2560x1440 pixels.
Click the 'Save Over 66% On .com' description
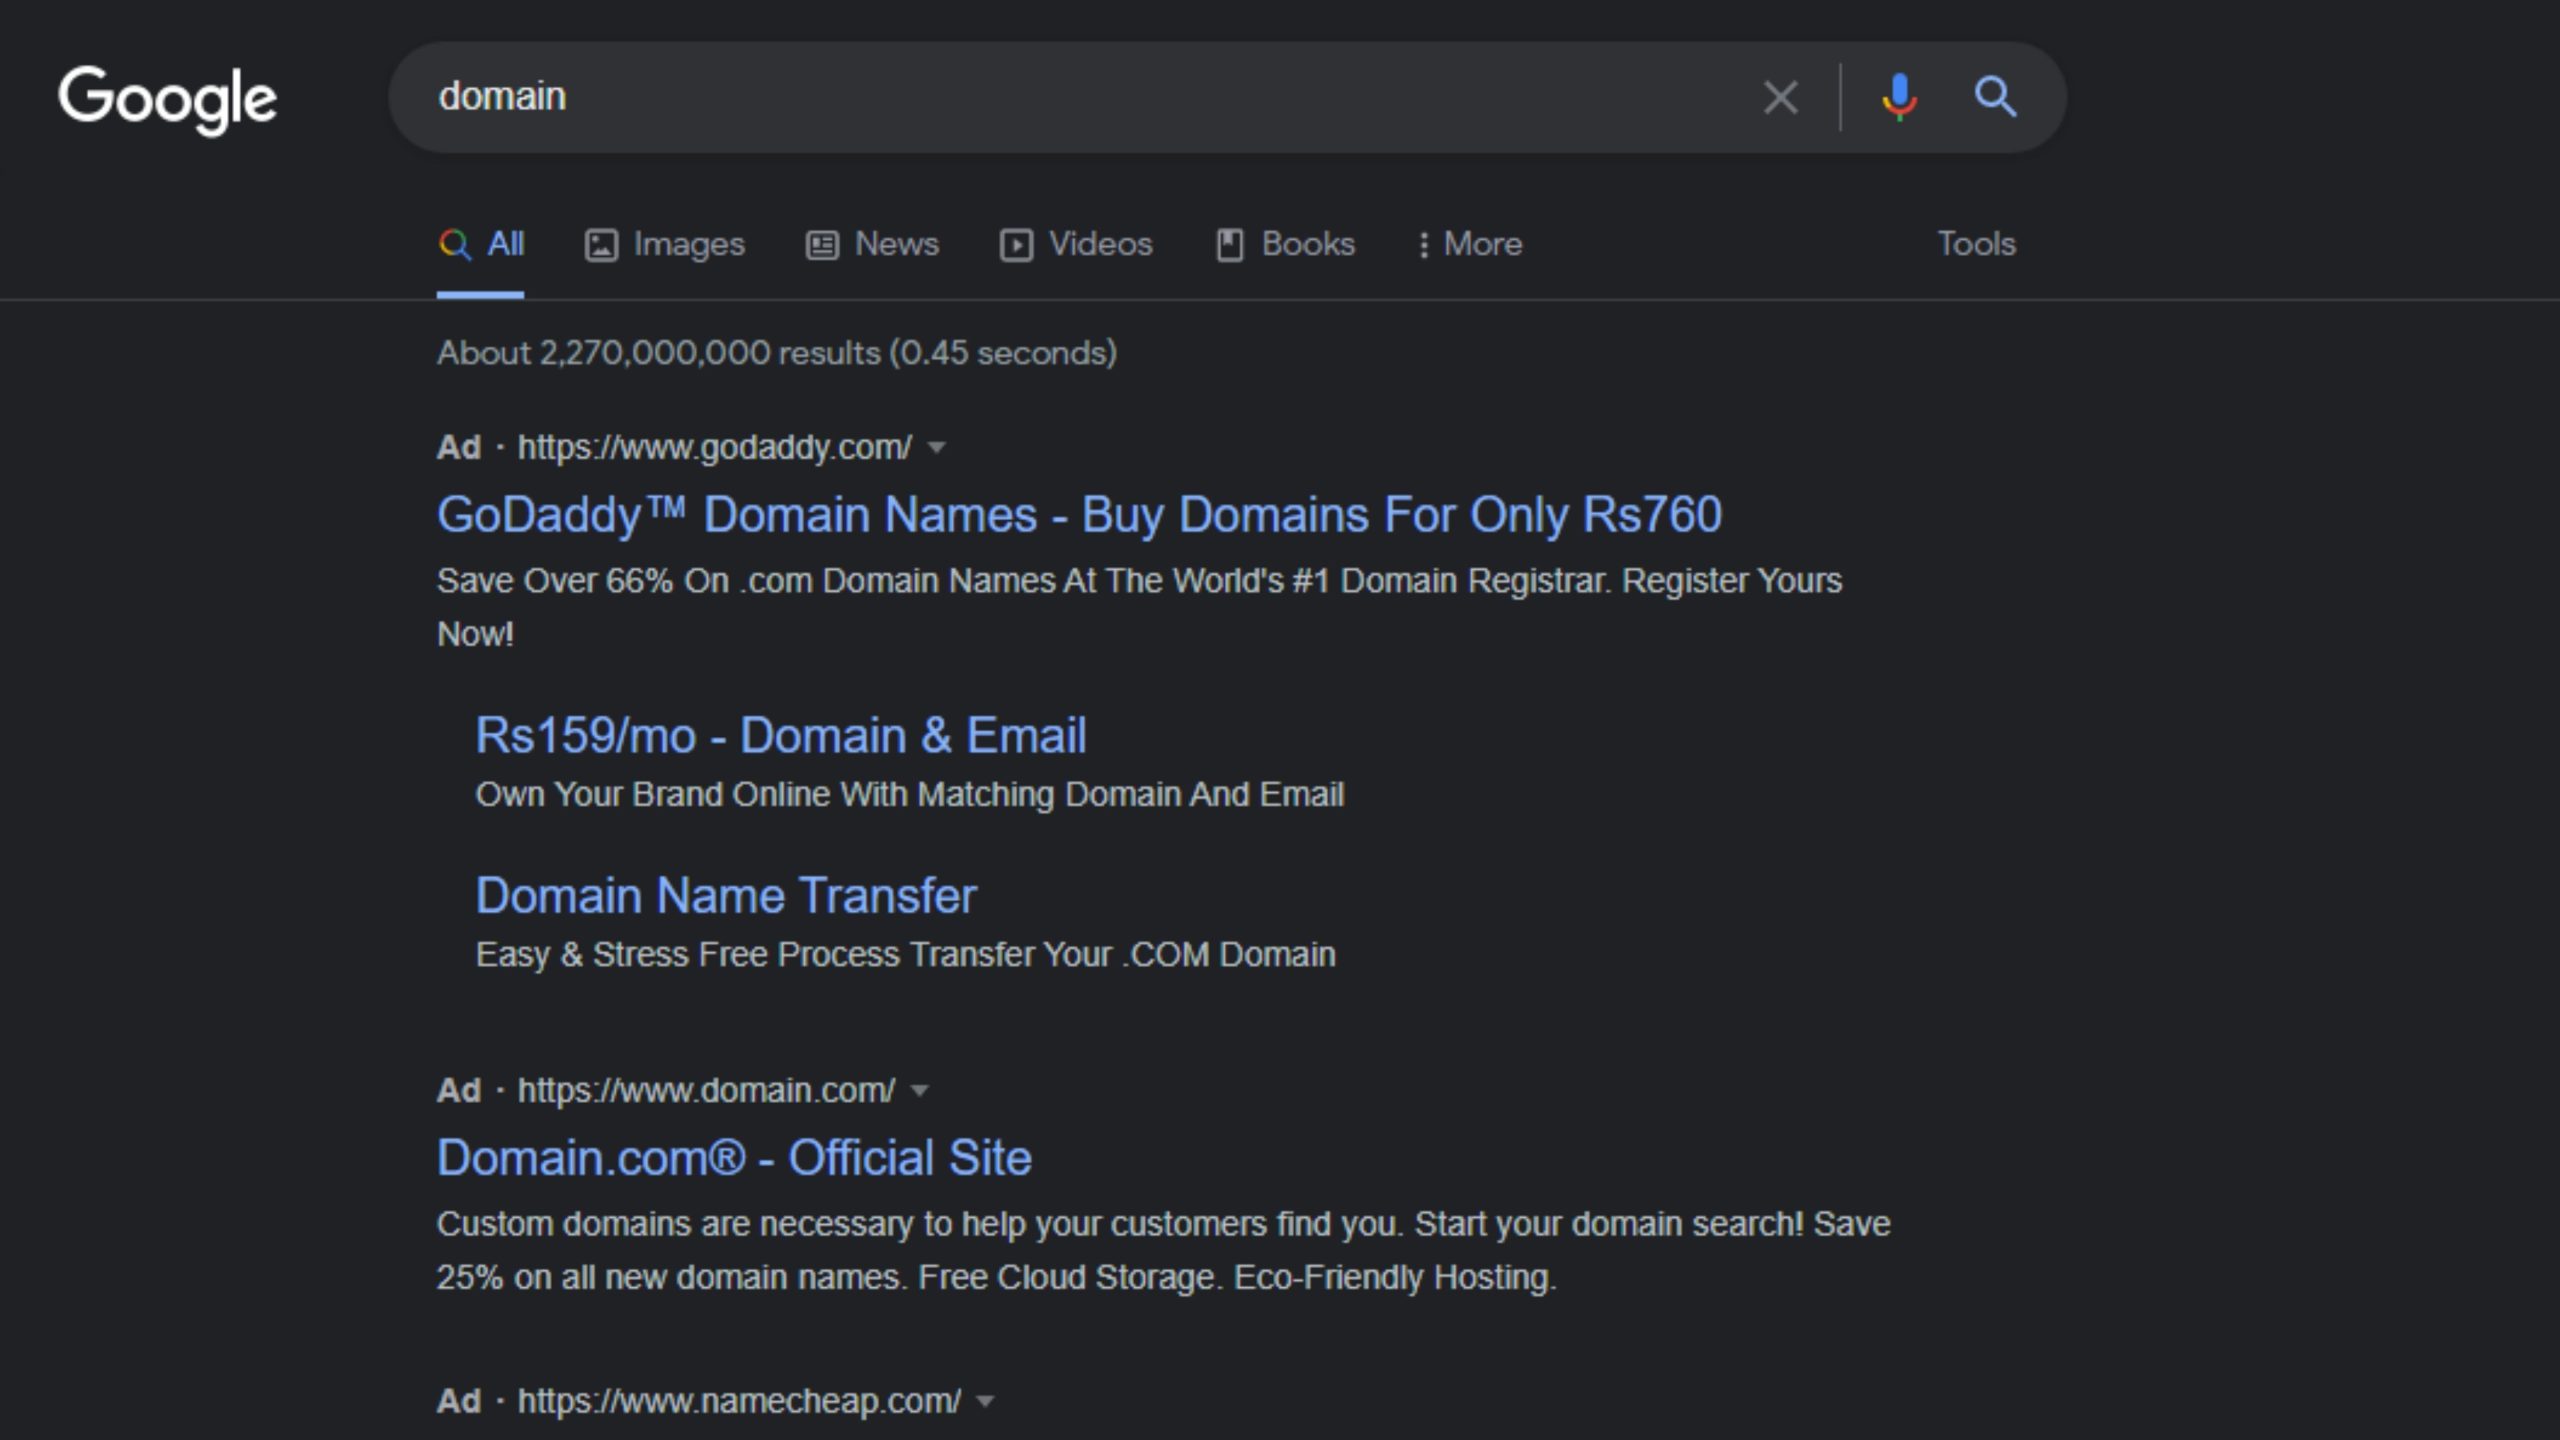point(1139,607)
